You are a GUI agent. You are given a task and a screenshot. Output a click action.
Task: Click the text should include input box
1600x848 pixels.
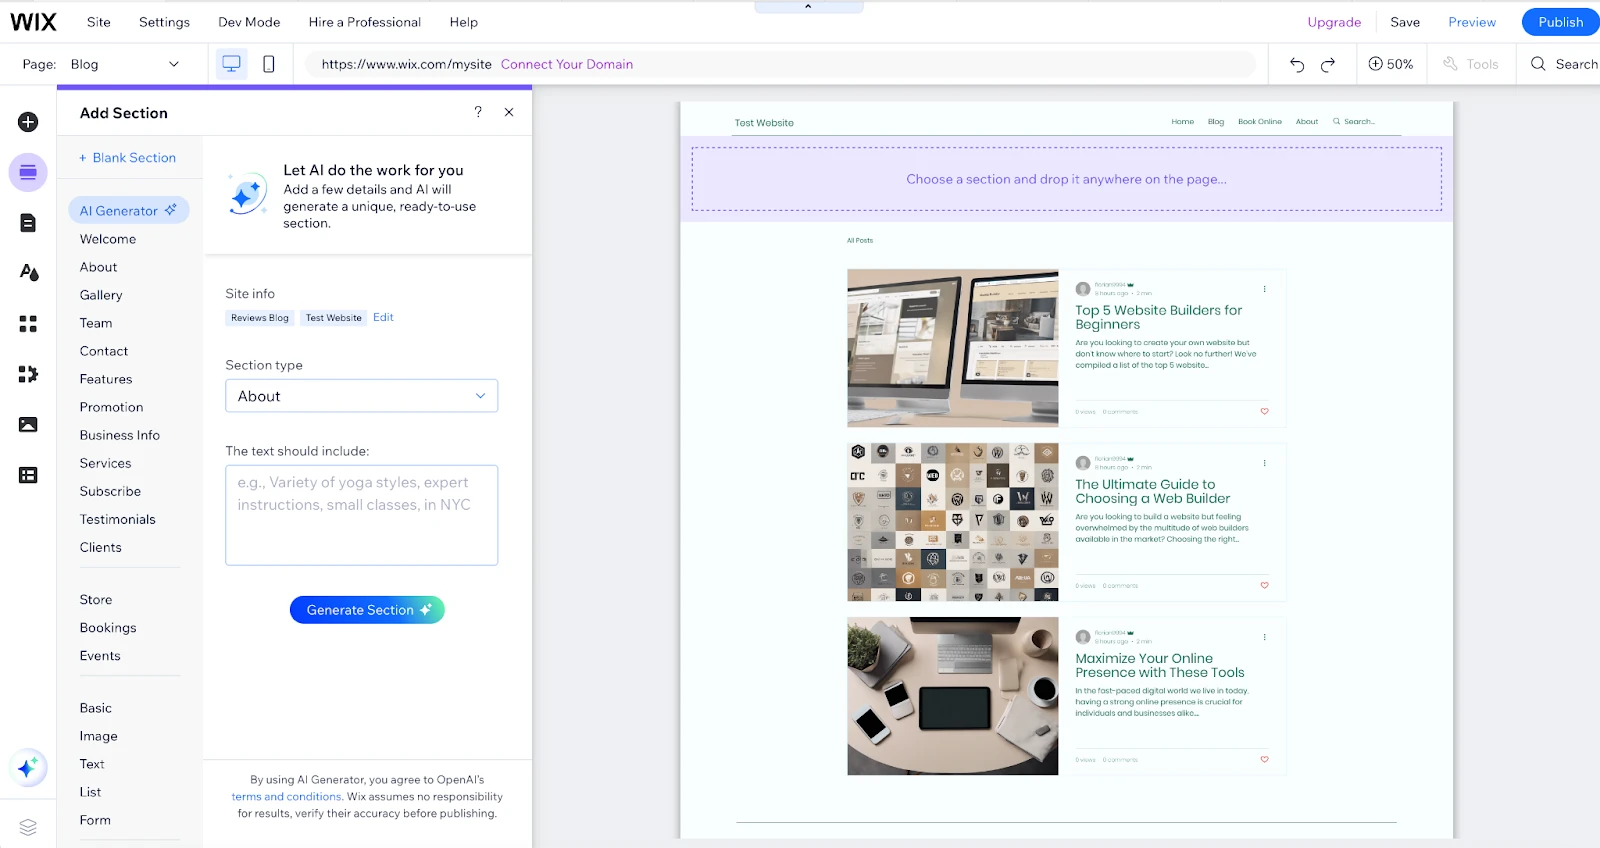[x=361, y=515]
